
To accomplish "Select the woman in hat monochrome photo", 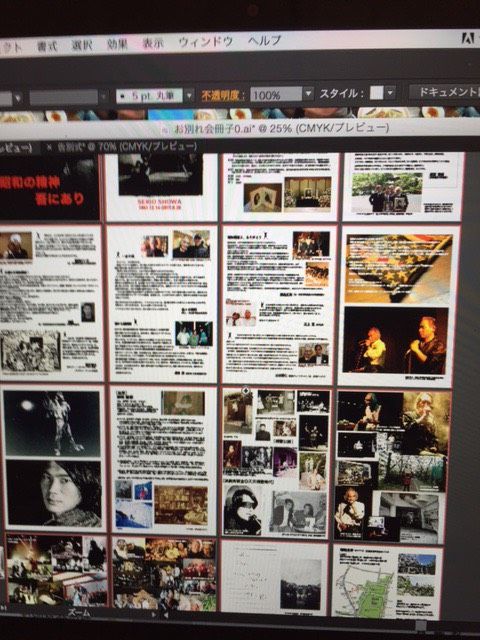I will (243, 510).
